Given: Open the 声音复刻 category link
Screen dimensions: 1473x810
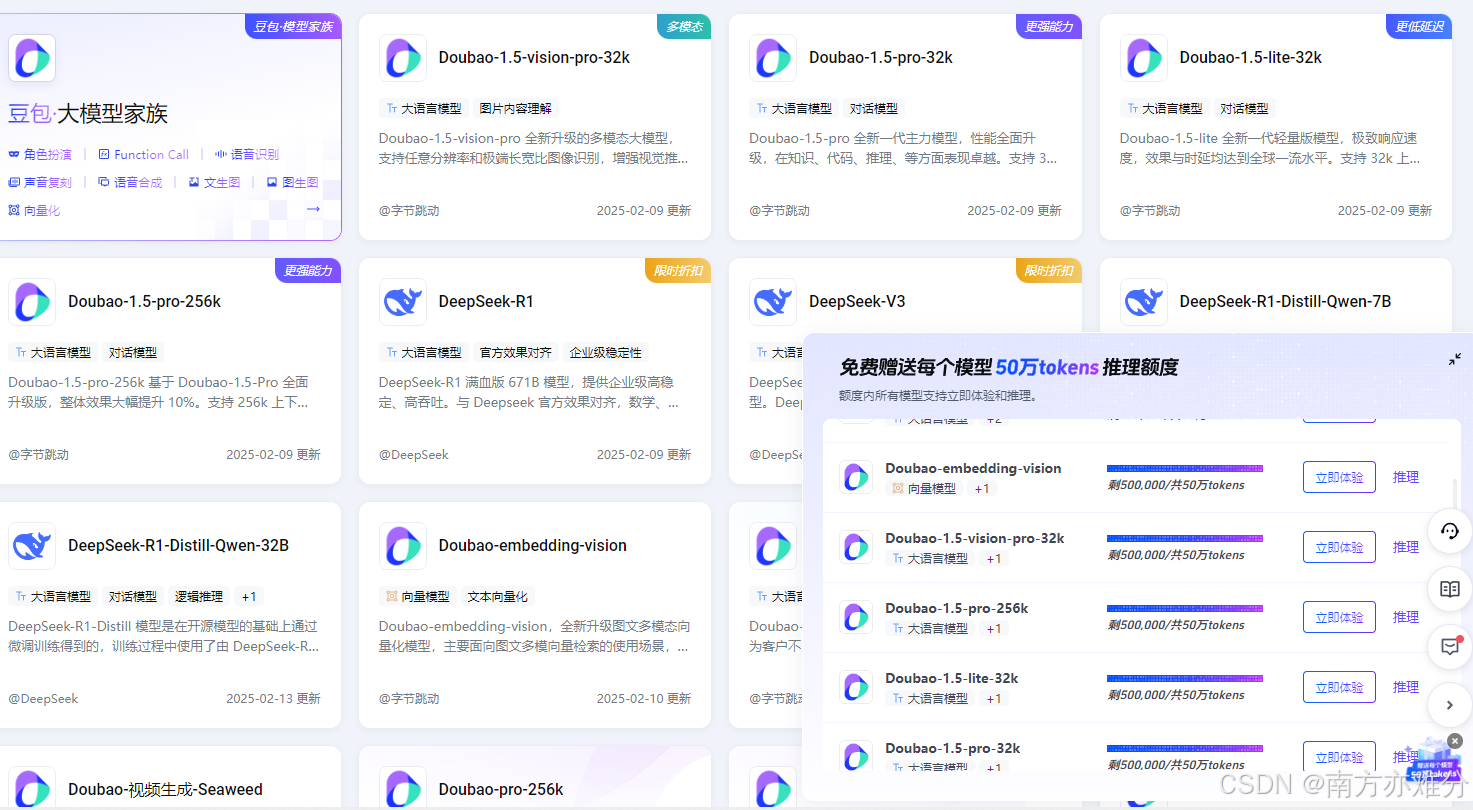Looking at the screenshot, I should point(40,182).
